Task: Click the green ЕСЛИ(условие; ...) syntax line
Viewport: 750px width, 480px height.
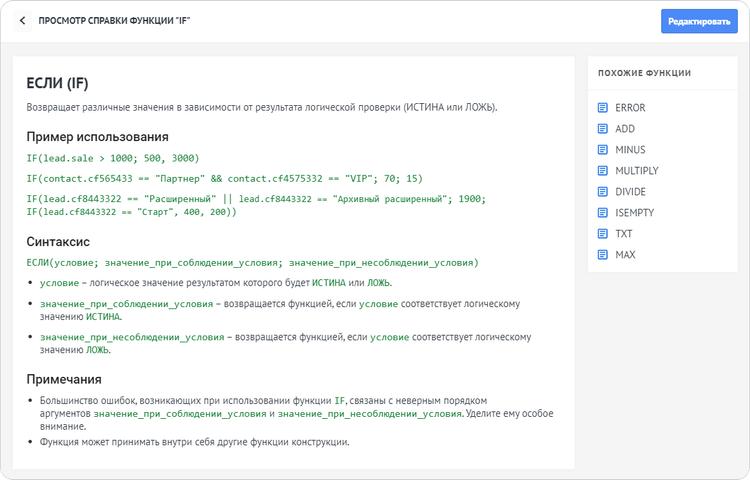Action: 252,263
